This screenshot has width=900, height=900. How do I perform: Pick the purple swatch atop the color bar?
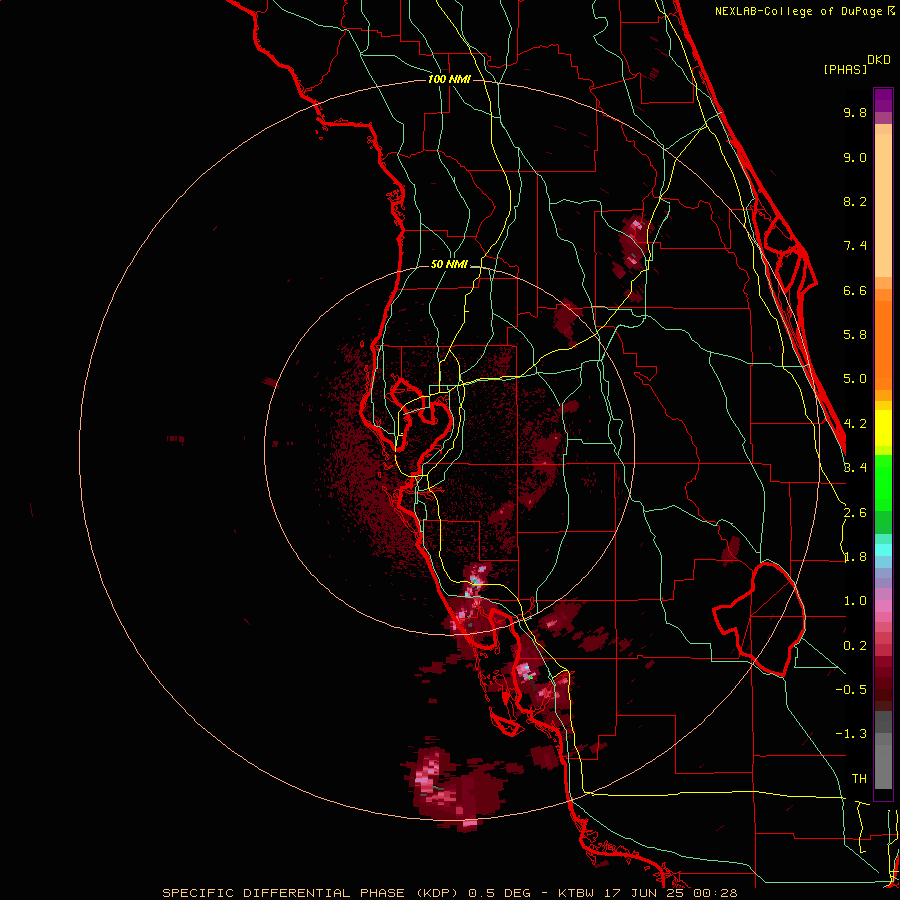pyautogui.click(x=883, y=100)
